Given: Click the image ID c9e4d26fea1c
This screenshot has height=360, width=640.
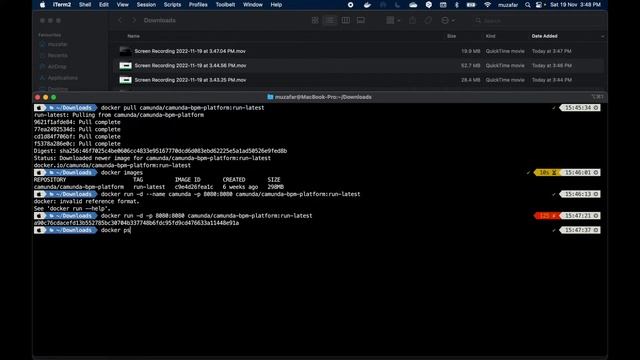Looking at the screenshot, I should pos(194,187).
